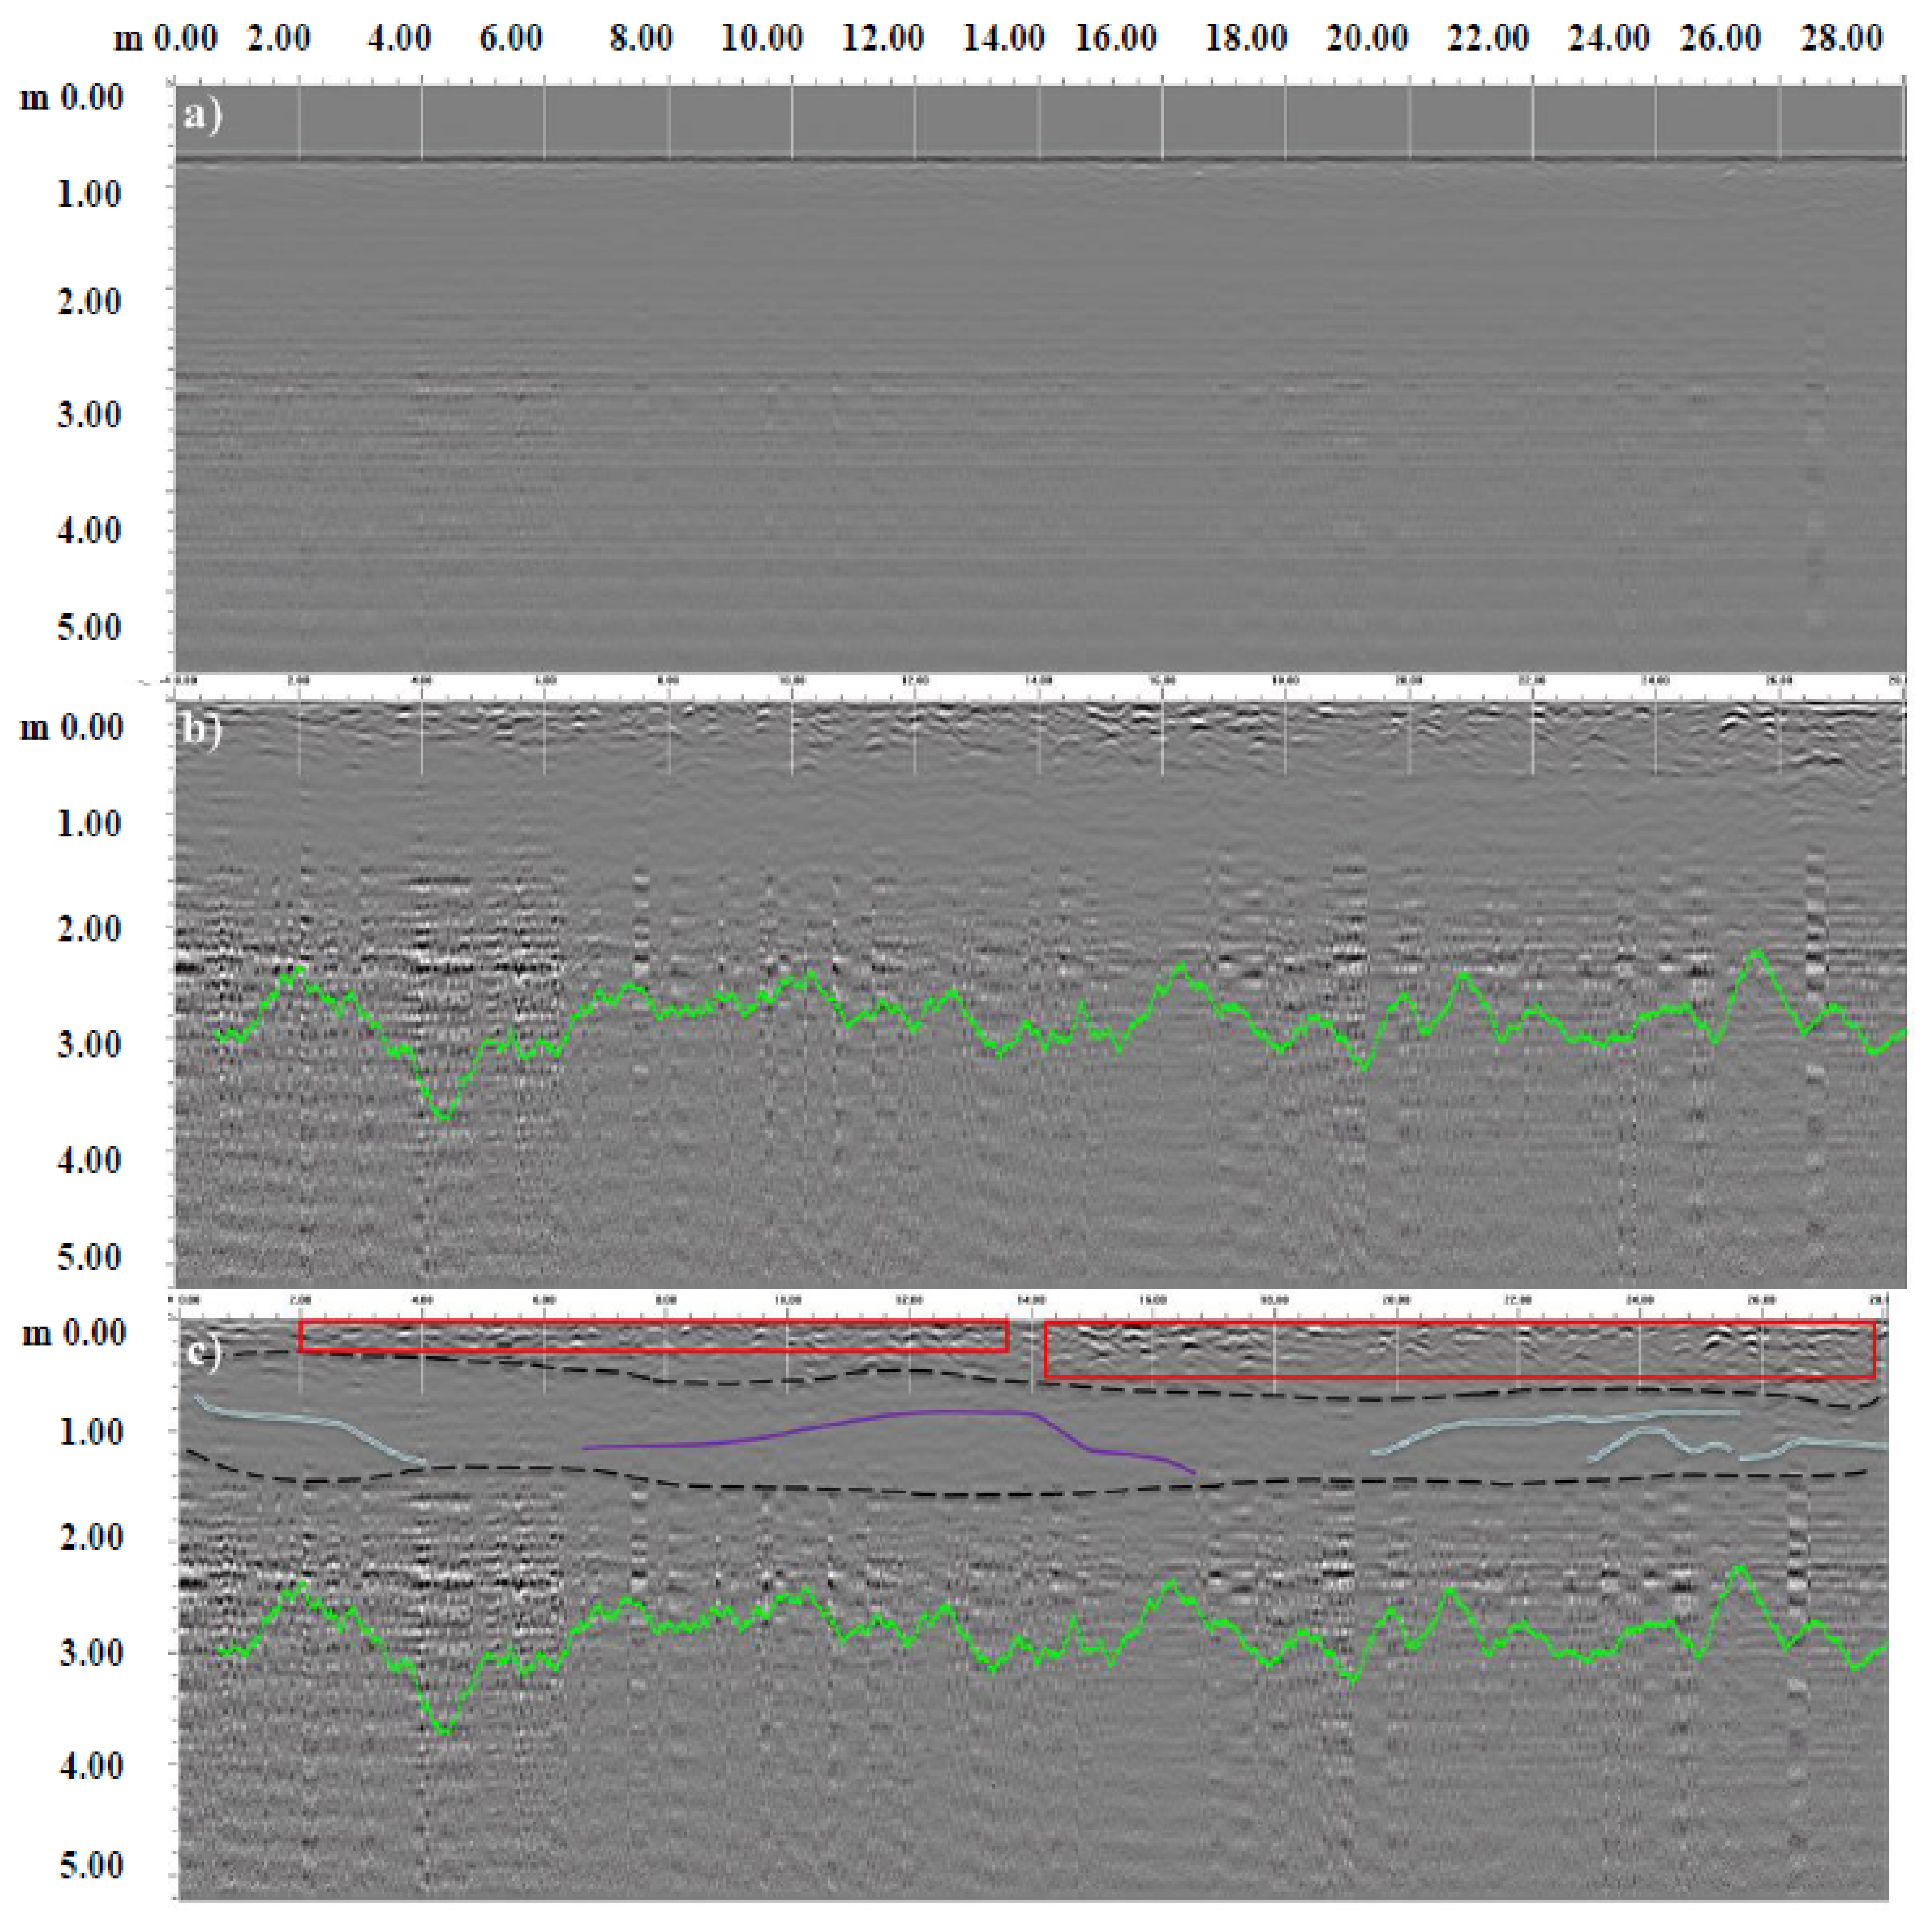Image resolution: width=1932 pixels, height=1925 pixels.
Task: Click the 'a)' panel label
Action: pos(203,115)
